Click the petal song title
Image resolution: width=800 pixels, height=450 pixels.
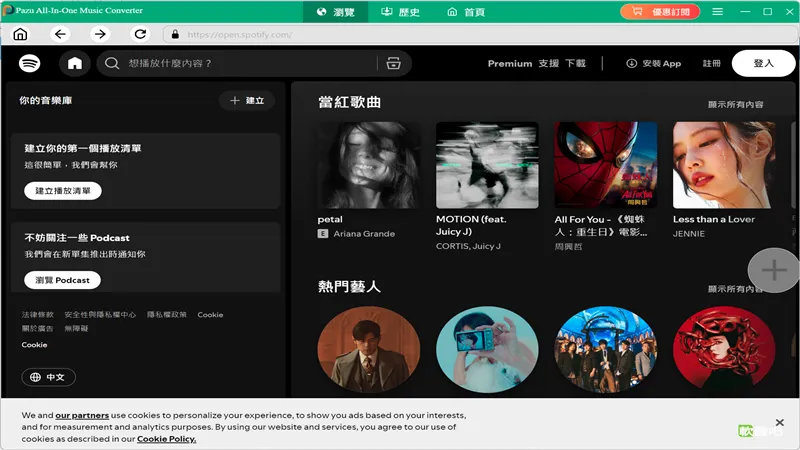[x=330, y=219]
